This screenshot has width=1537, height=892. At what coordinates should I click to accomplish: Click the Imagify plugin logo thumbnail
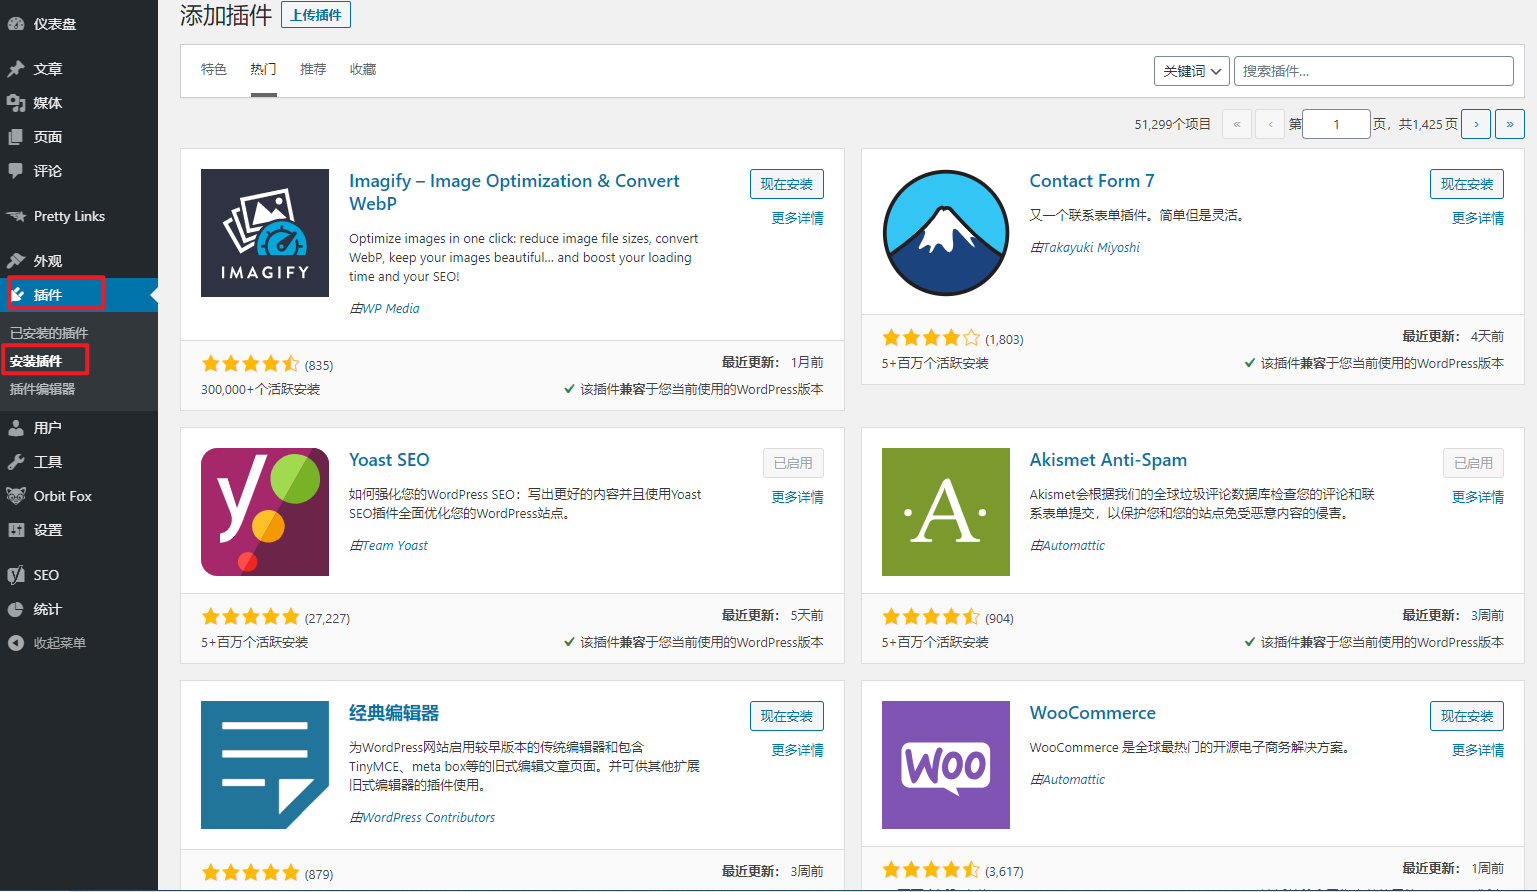(265, 233)
